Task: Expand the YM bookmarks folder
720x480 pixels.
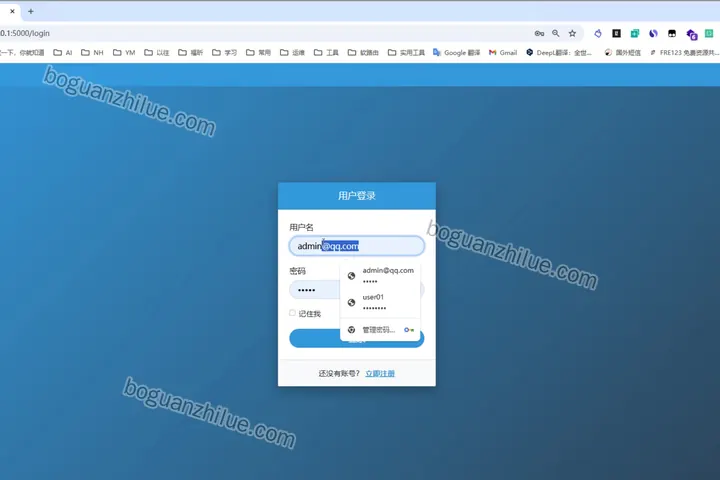Action: click(x=124, y=53)
